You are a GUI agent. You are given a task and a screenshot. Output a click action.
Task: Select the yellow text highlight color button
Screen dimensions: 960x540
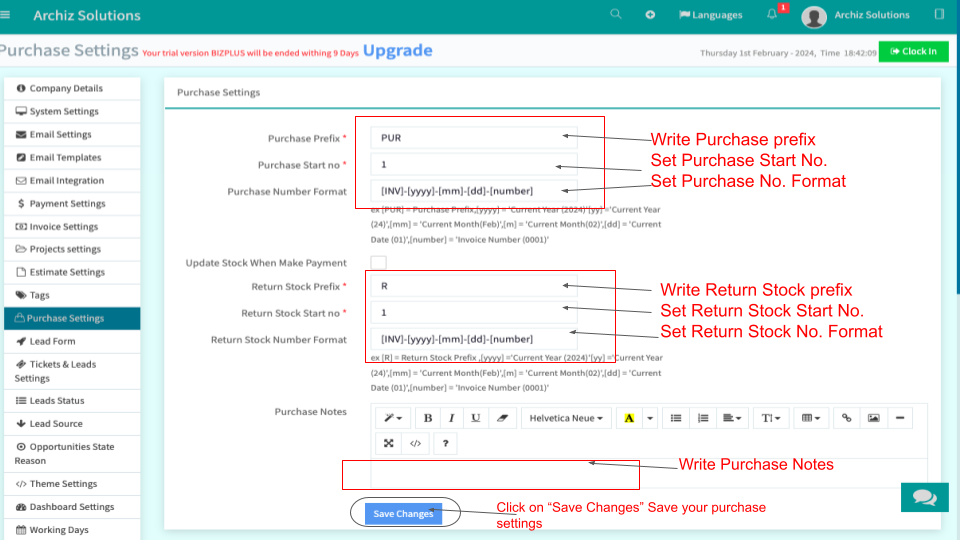[x=628, y=418]
